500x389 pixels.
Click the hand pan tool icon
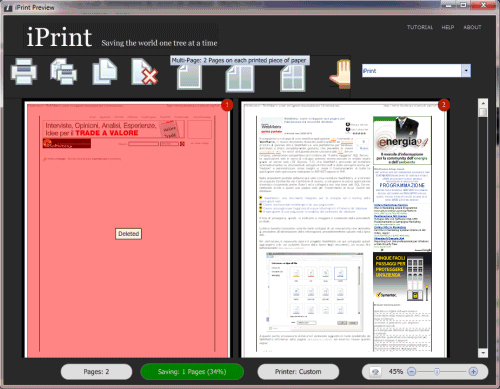coord(340,74)
